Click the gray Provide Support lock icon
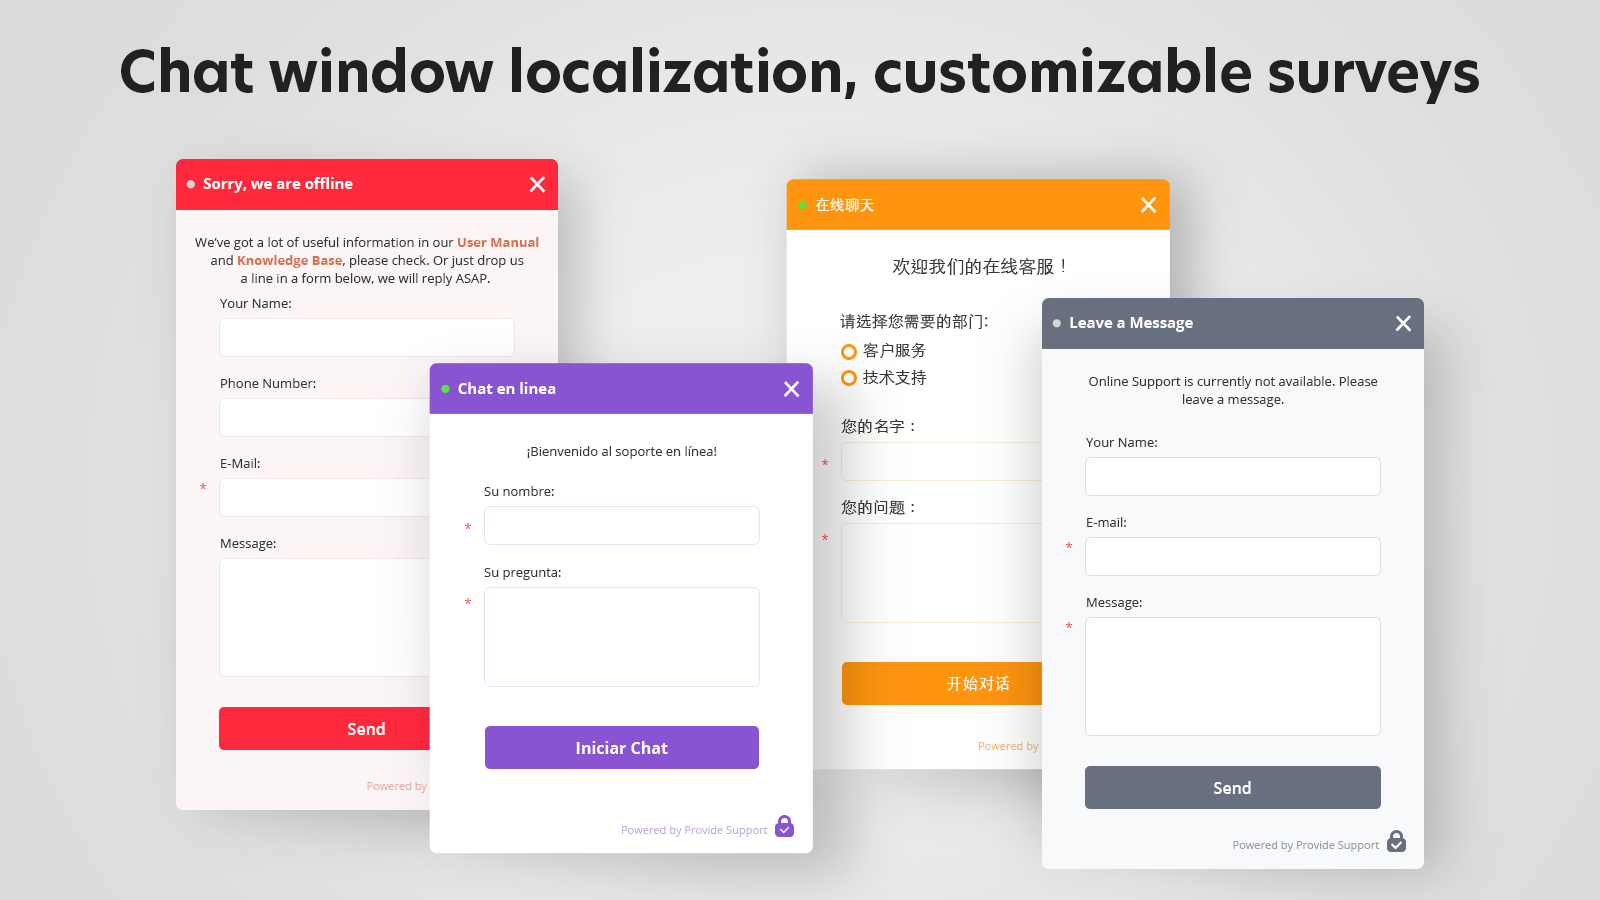 pyautogui.click(x=1397, y=842)
